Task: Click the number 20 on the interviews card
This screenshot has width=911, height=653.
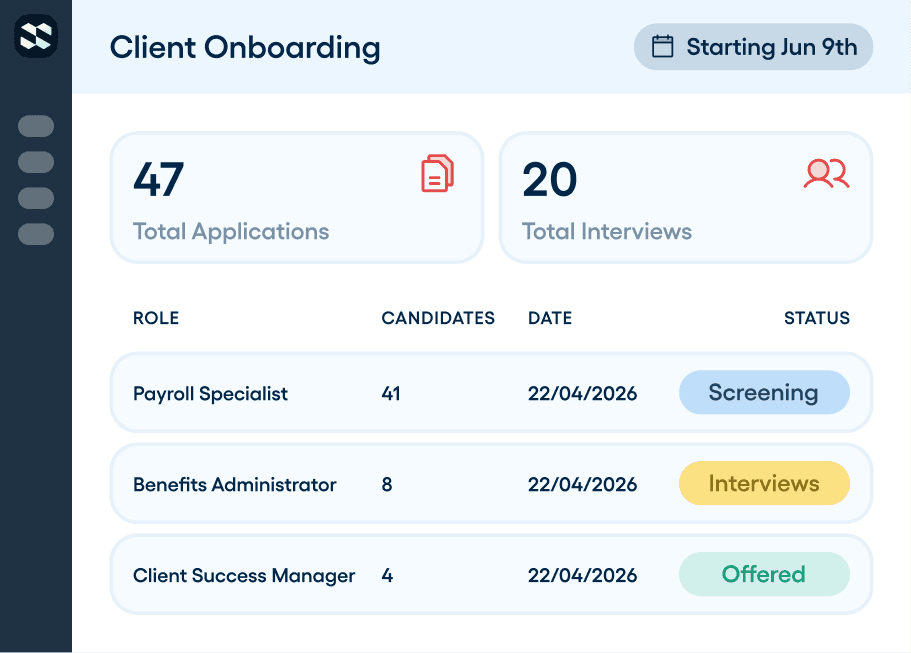Action: point(550,180)
